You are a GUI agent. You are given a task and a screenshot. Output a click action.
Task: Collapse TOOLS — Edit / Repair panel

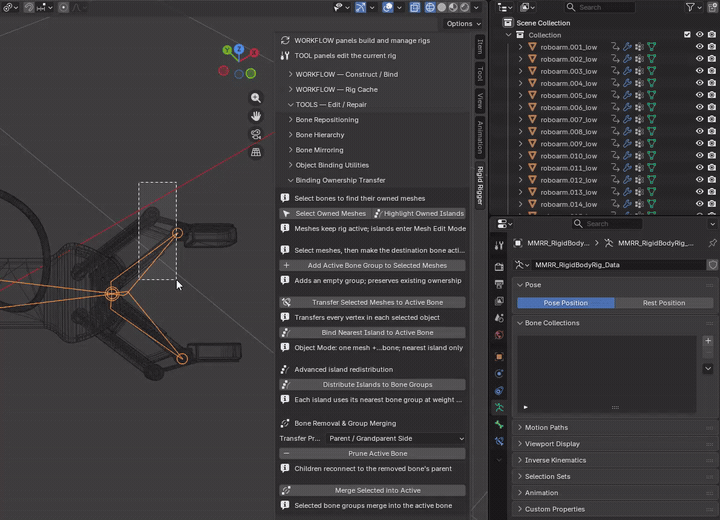click(331, 105)
